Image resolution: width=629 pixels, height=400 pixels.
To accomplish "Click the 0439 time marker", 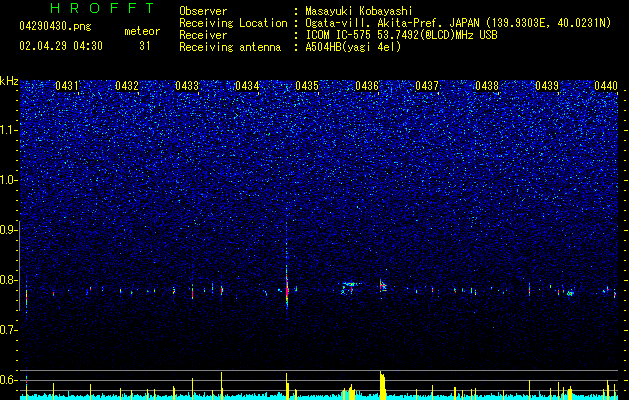I will 547,86.
